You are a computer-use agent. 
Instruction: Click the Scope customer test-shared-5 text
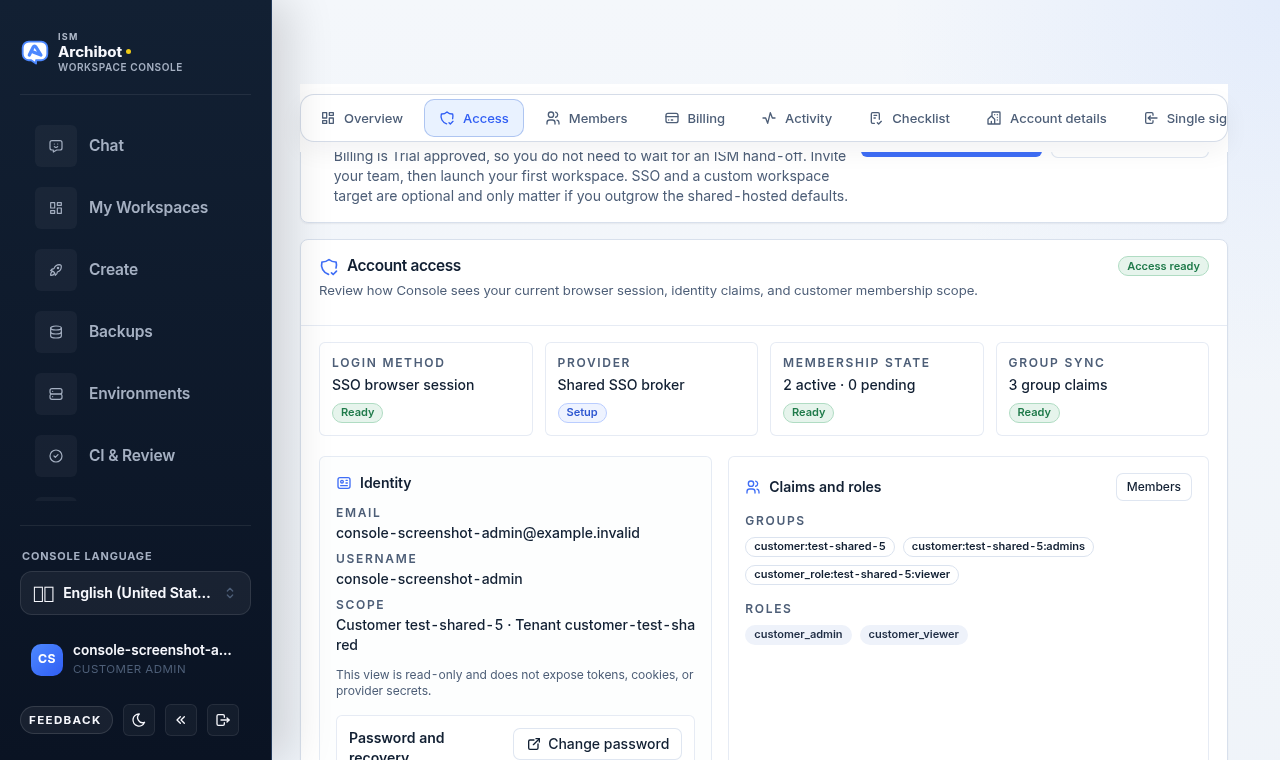pyautogui.click(x=515, y=635)
